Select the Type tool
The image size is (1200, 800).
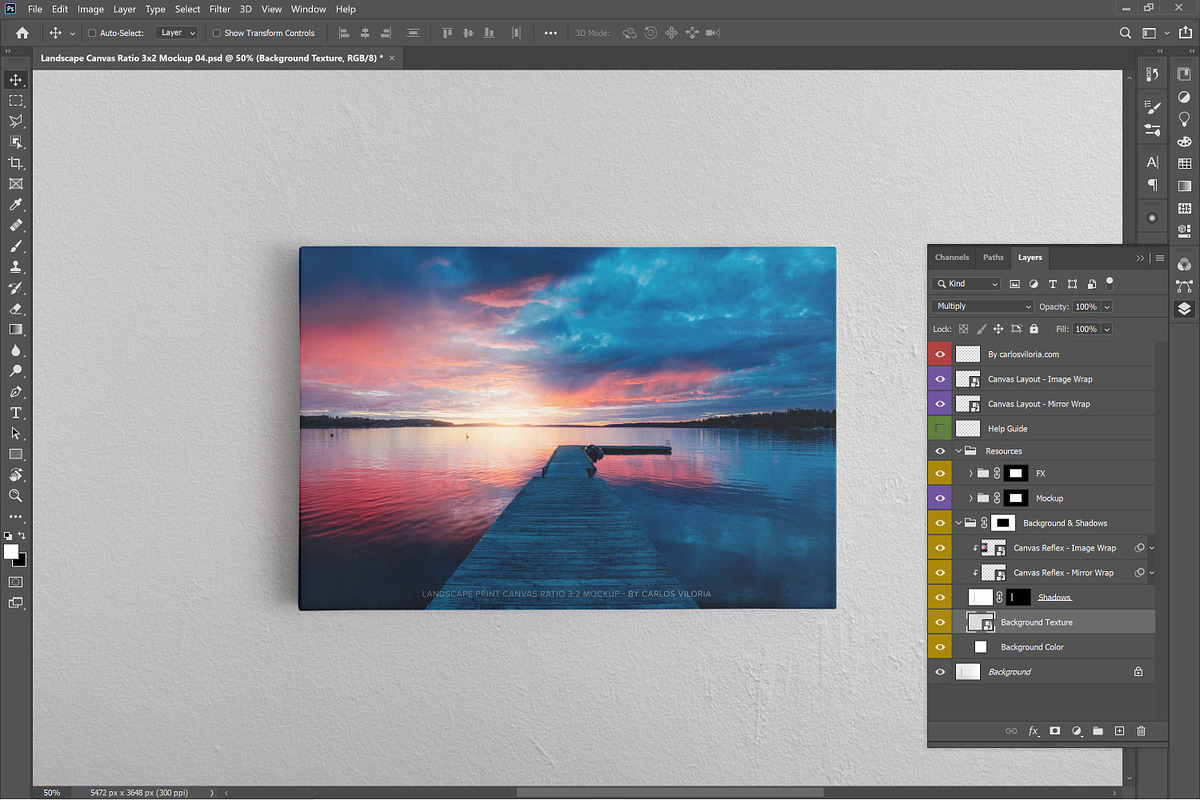(16, 412)
